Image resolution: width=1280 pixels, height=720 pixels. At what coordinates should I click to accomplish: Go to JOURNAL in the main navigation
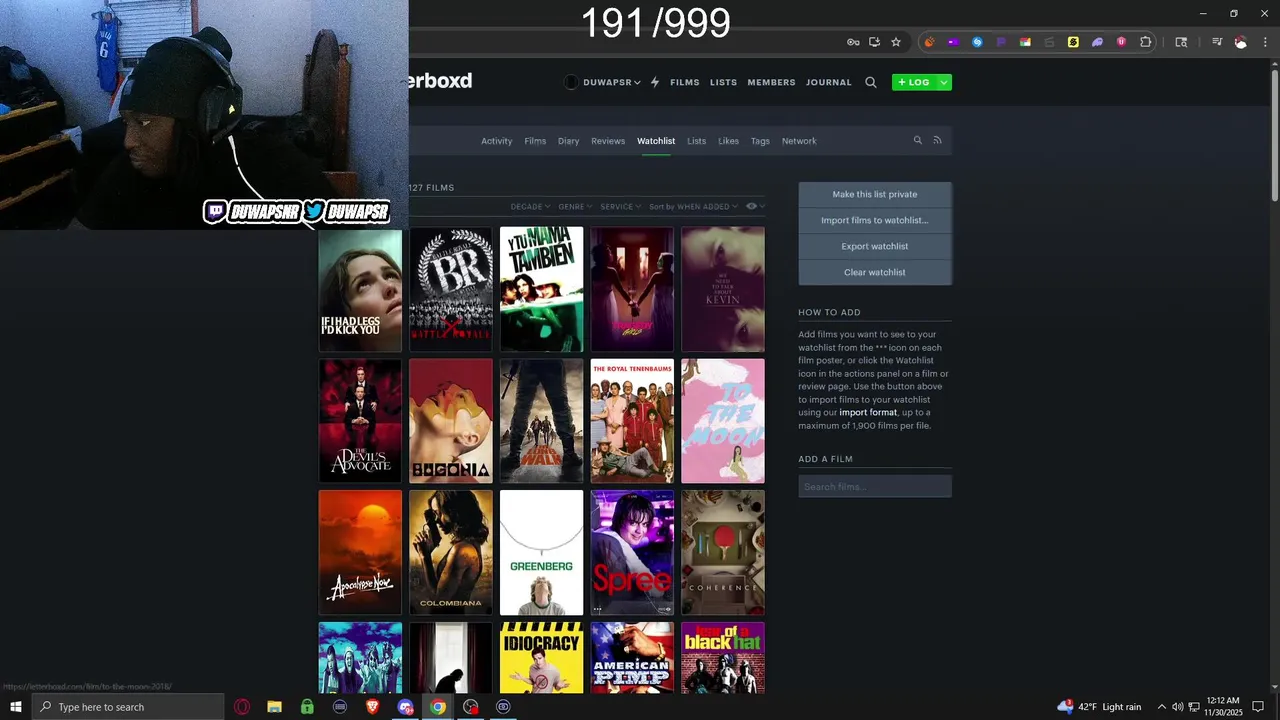[829, 82]
